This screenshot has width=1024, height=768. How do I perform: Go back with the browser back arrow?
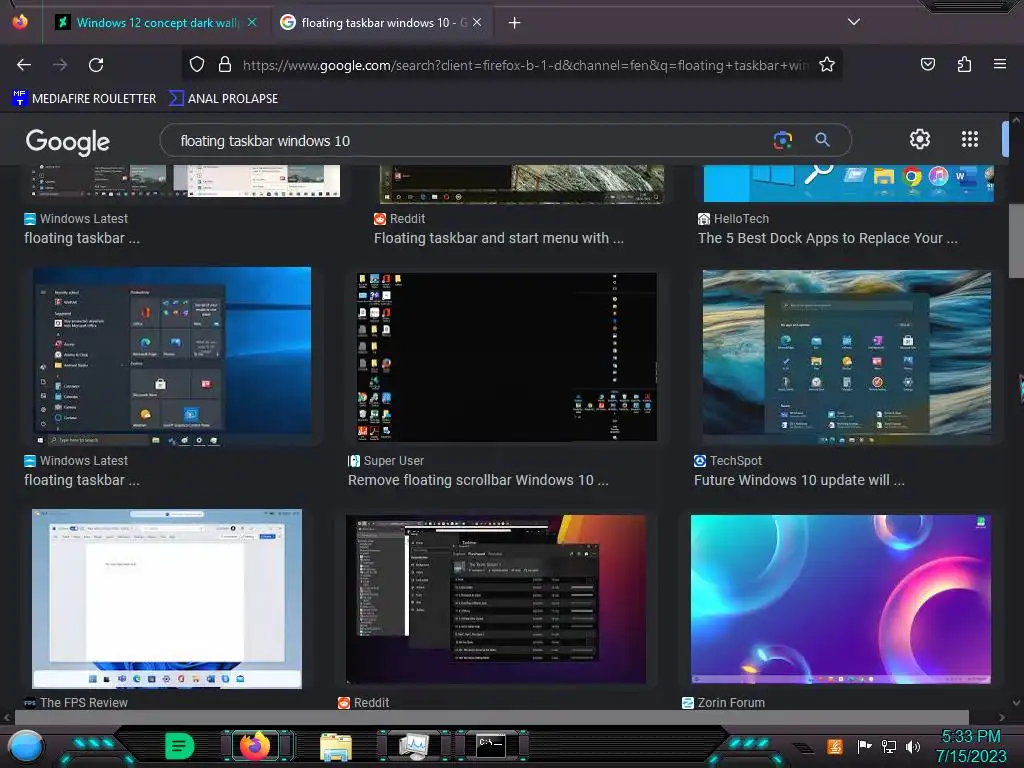point(24,65)
